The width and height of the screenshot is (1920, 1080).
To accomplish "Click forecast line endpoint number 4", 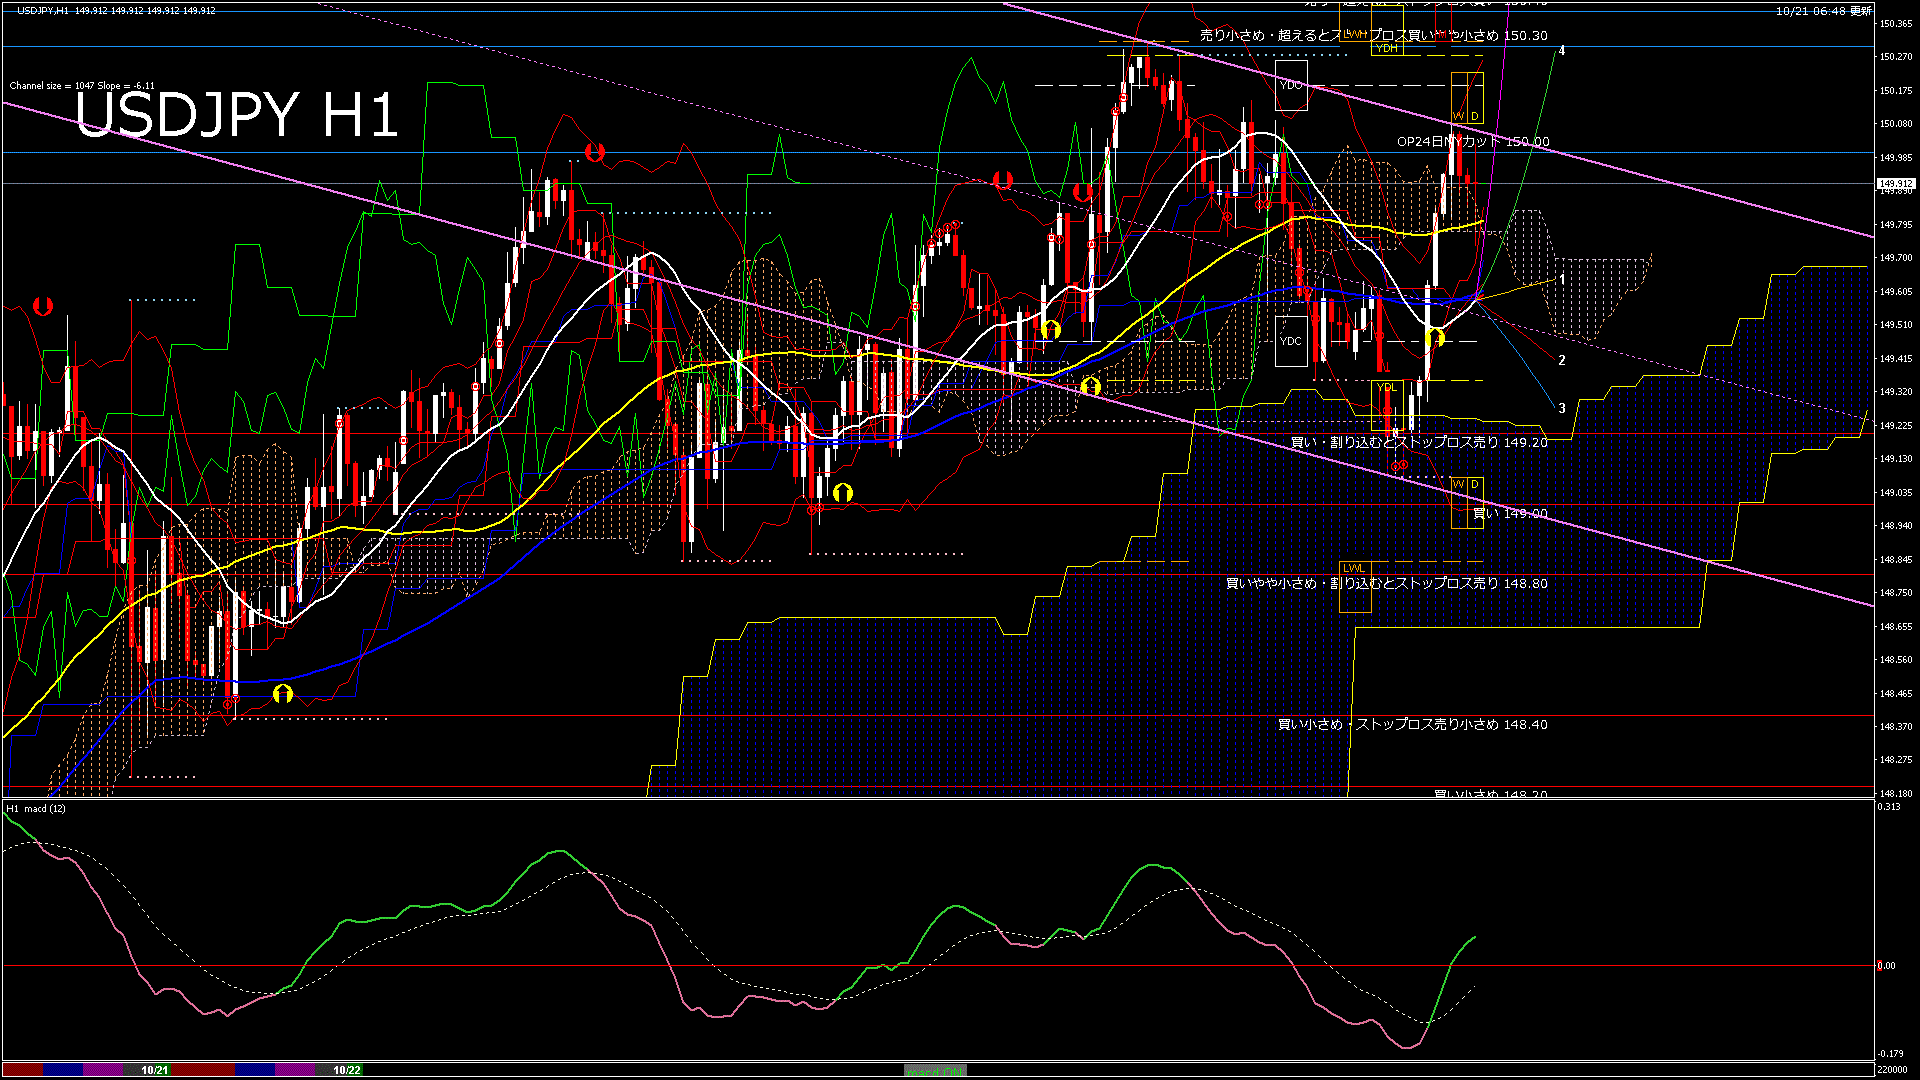I will tap(1562, 51).
